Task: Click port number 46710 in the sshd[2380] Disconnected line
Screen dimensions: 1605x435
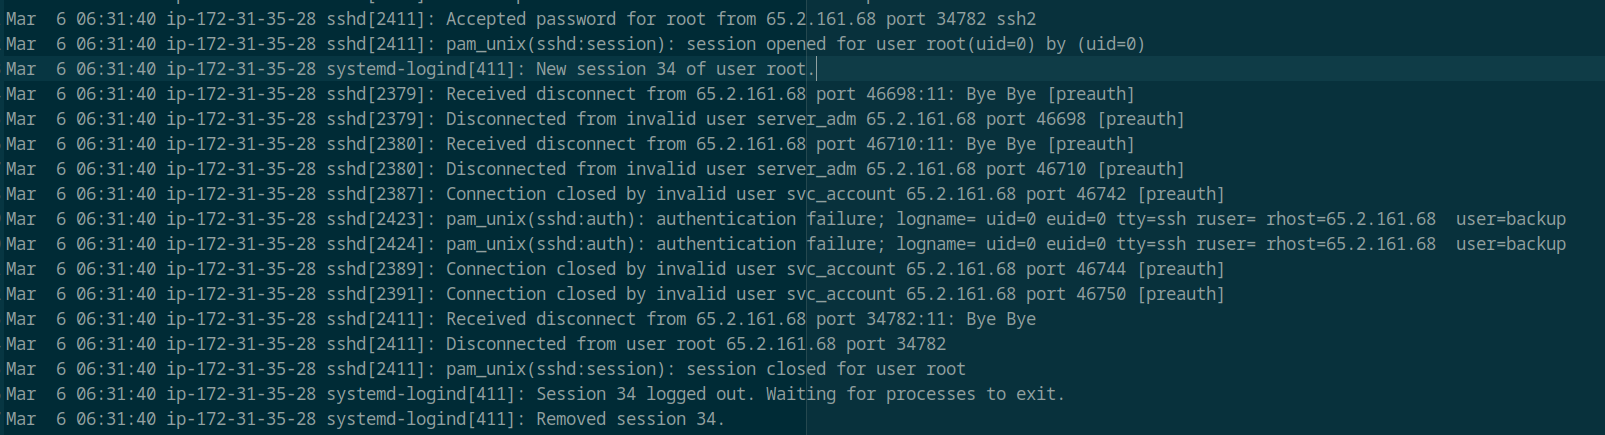Action: (x=1061, y=169)
